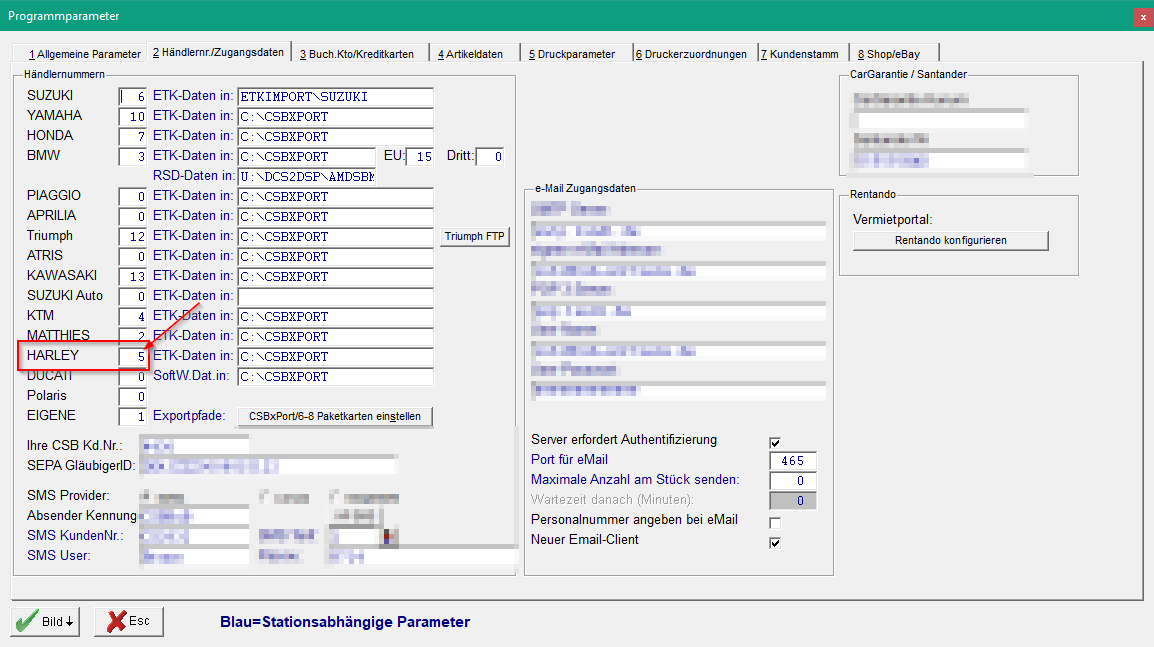Click Maximale Anzahl am Stück senden field
The image size is (1154, 647).
[793, 481]
